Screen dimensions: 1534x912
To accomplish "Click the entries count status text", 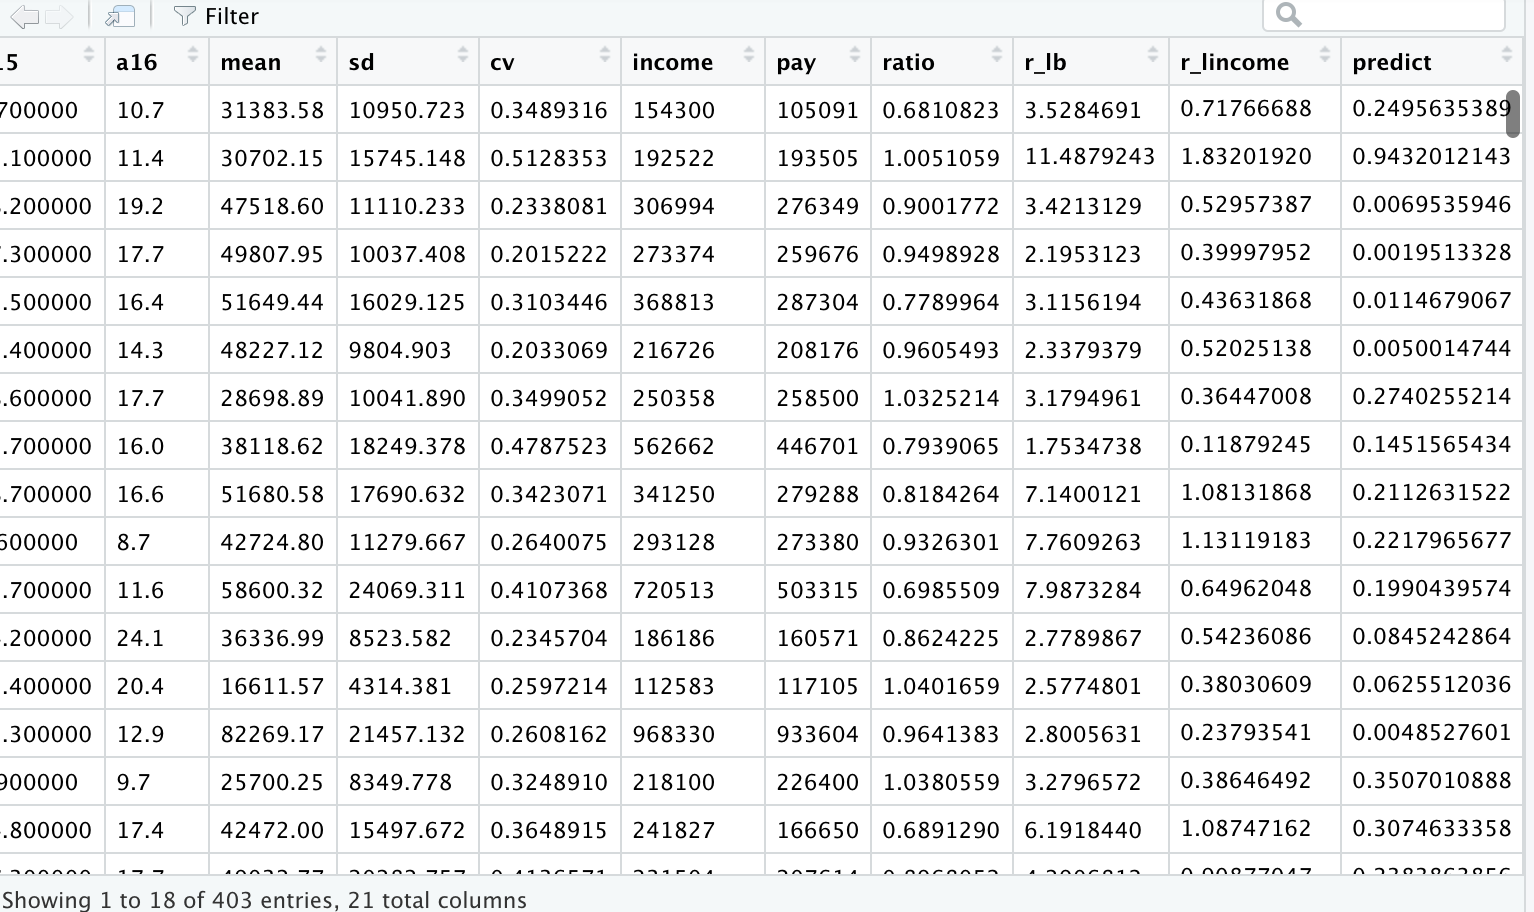I will tap(265, 899).
